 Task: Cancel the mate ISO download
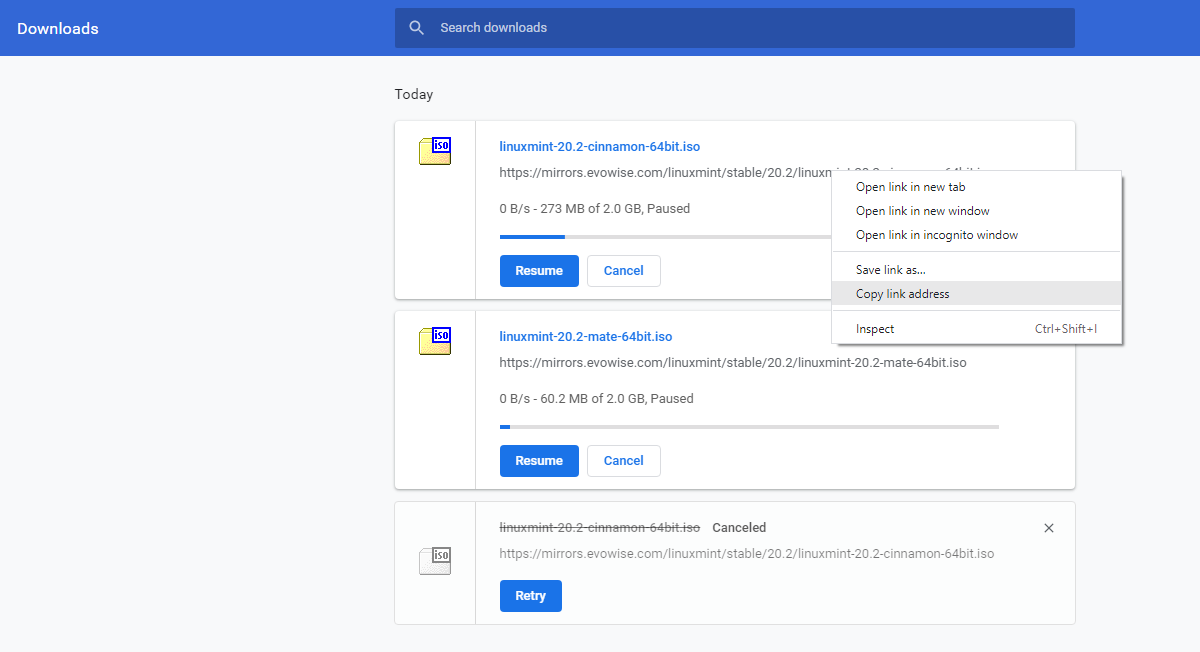(x=623, y=461)
